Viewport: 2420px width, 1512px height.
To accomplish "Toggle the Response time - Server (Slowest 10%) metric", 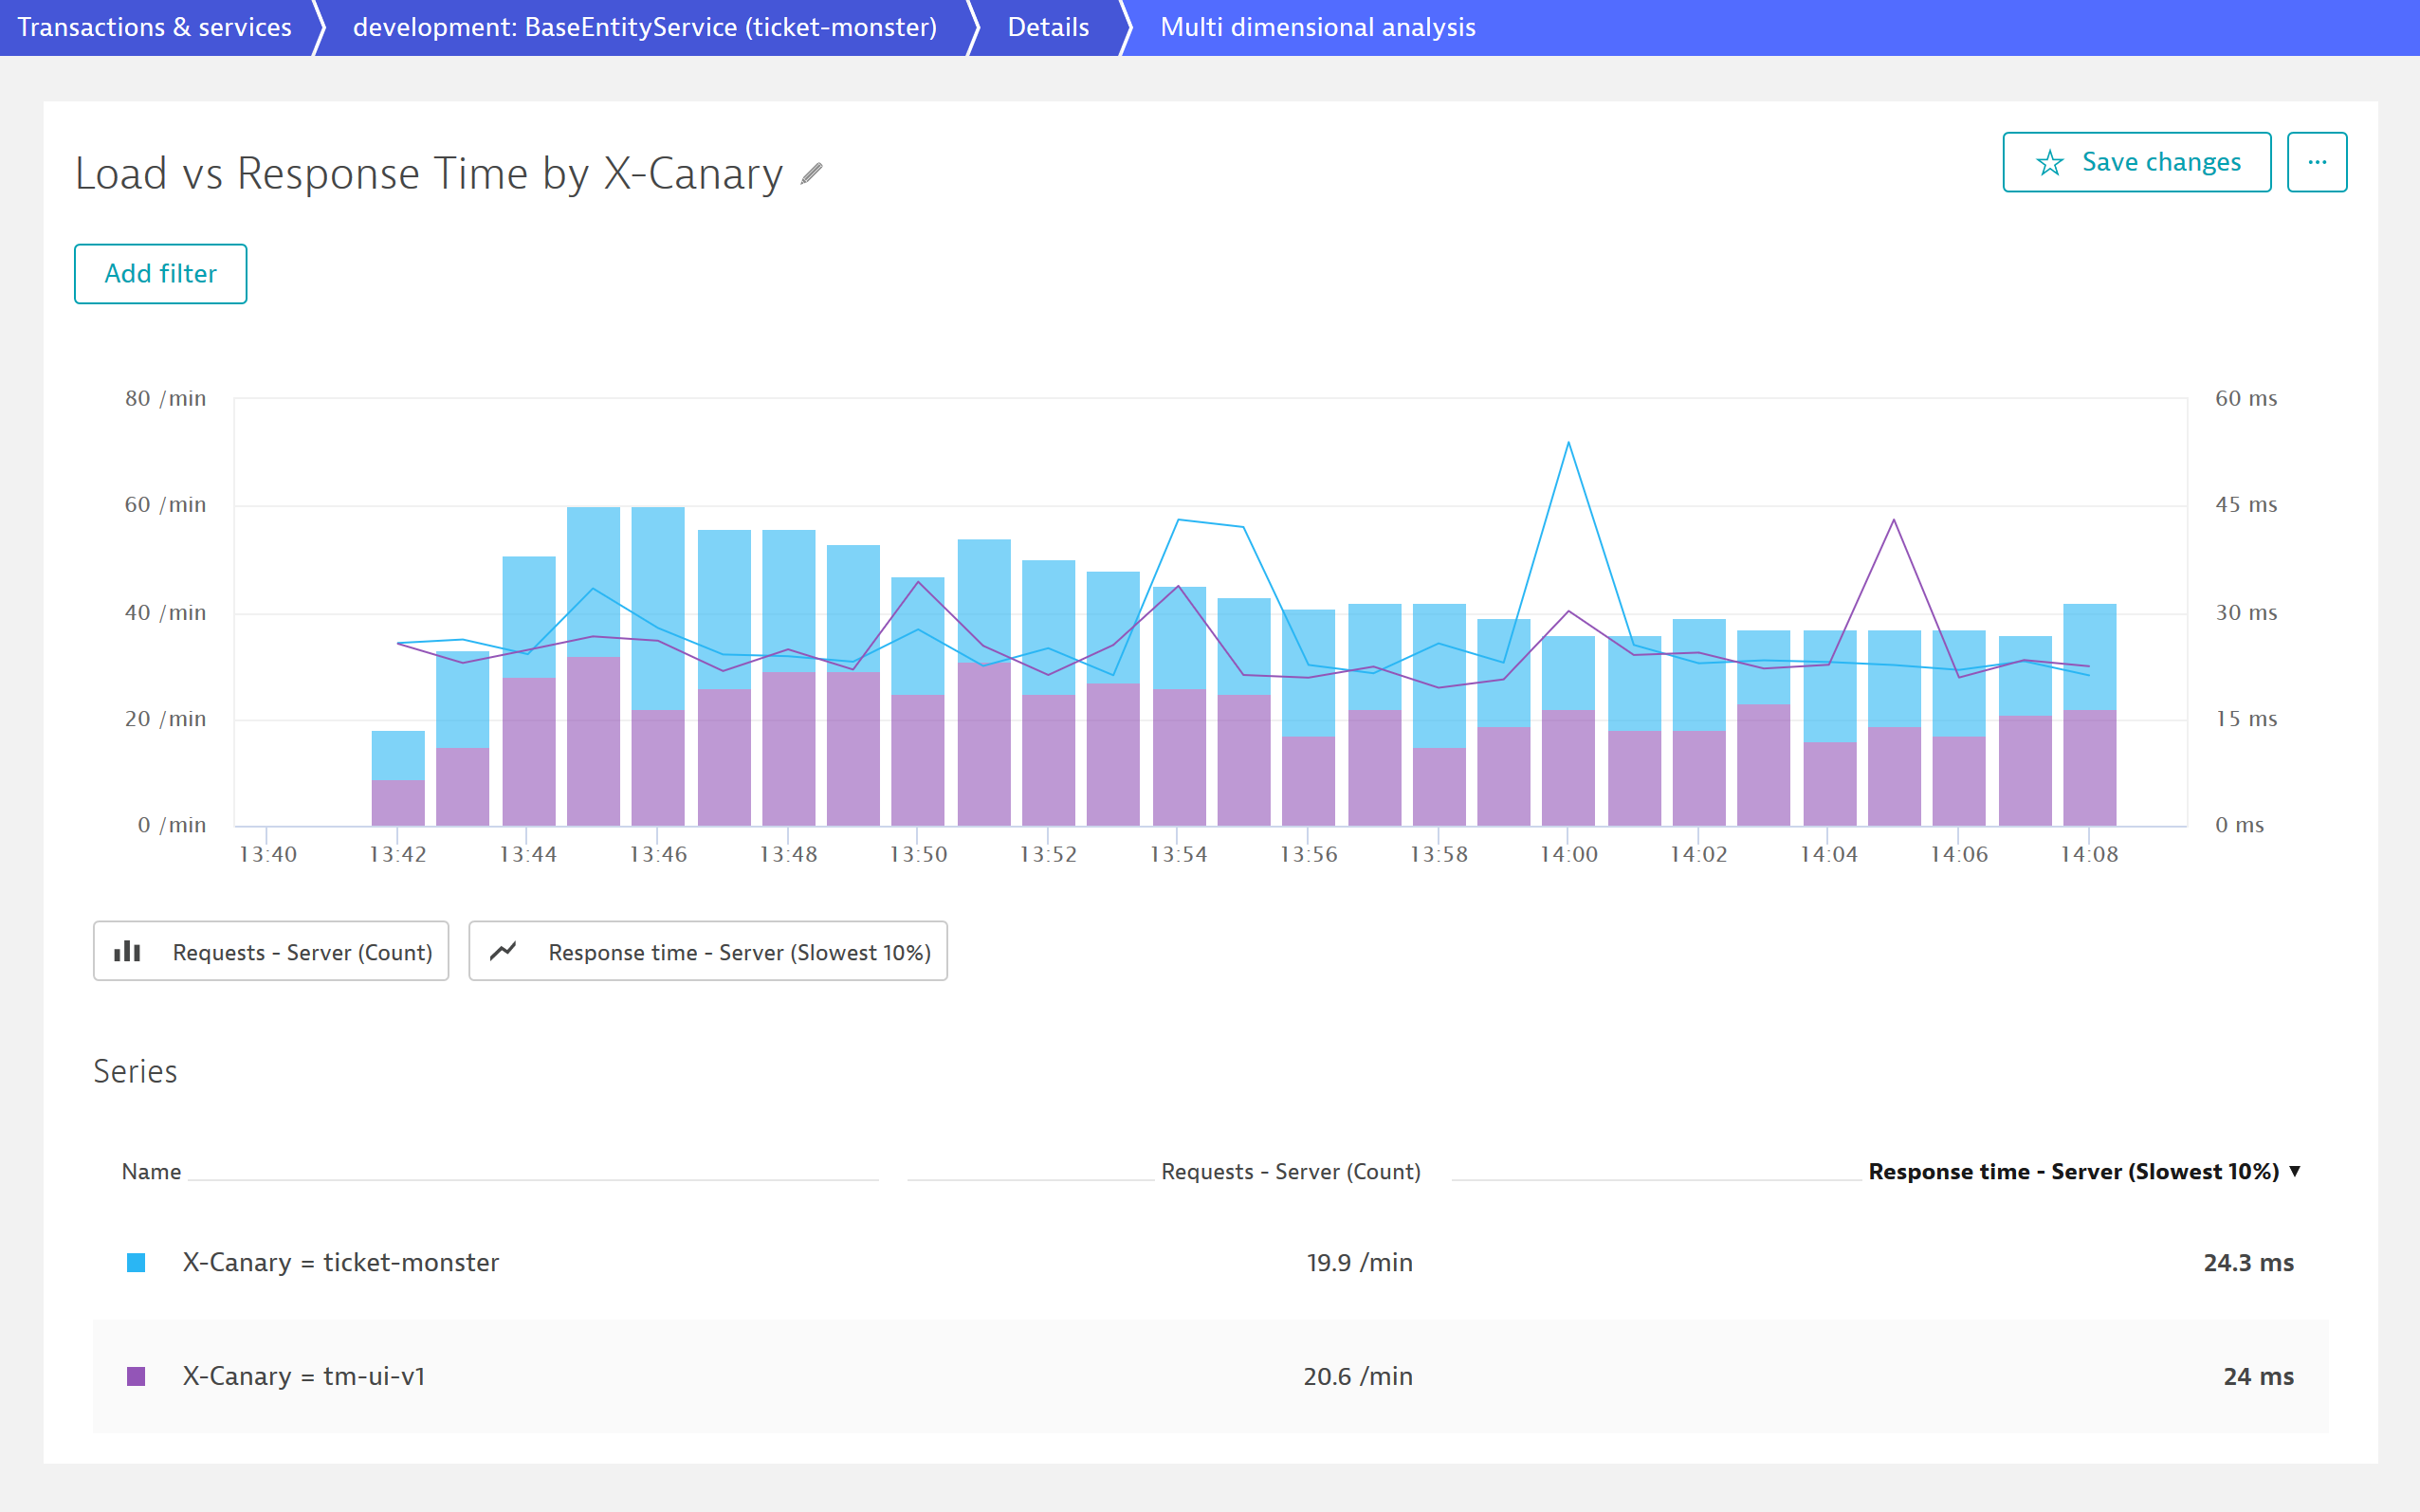I will pos(738,952).
